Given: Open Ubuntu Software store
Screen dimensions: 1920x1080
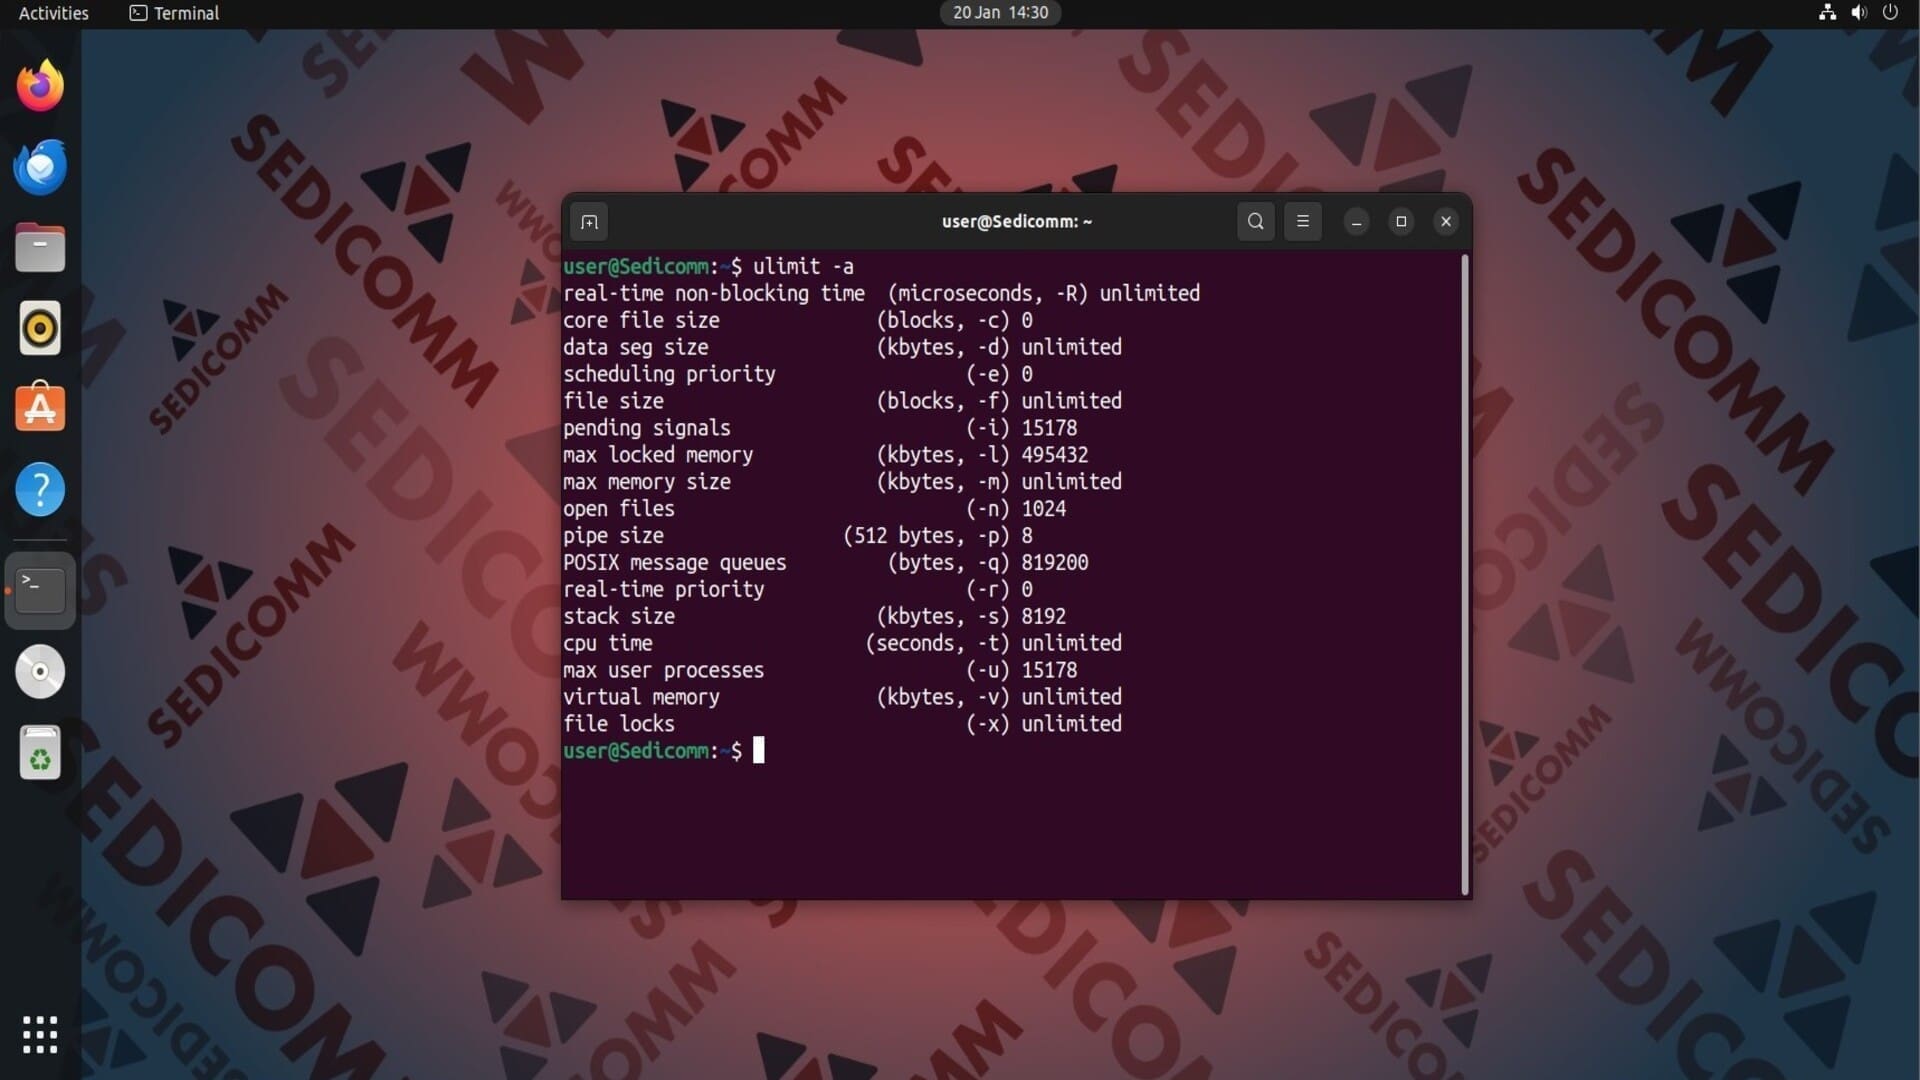Looking at the screenshot, I should 40,408.
